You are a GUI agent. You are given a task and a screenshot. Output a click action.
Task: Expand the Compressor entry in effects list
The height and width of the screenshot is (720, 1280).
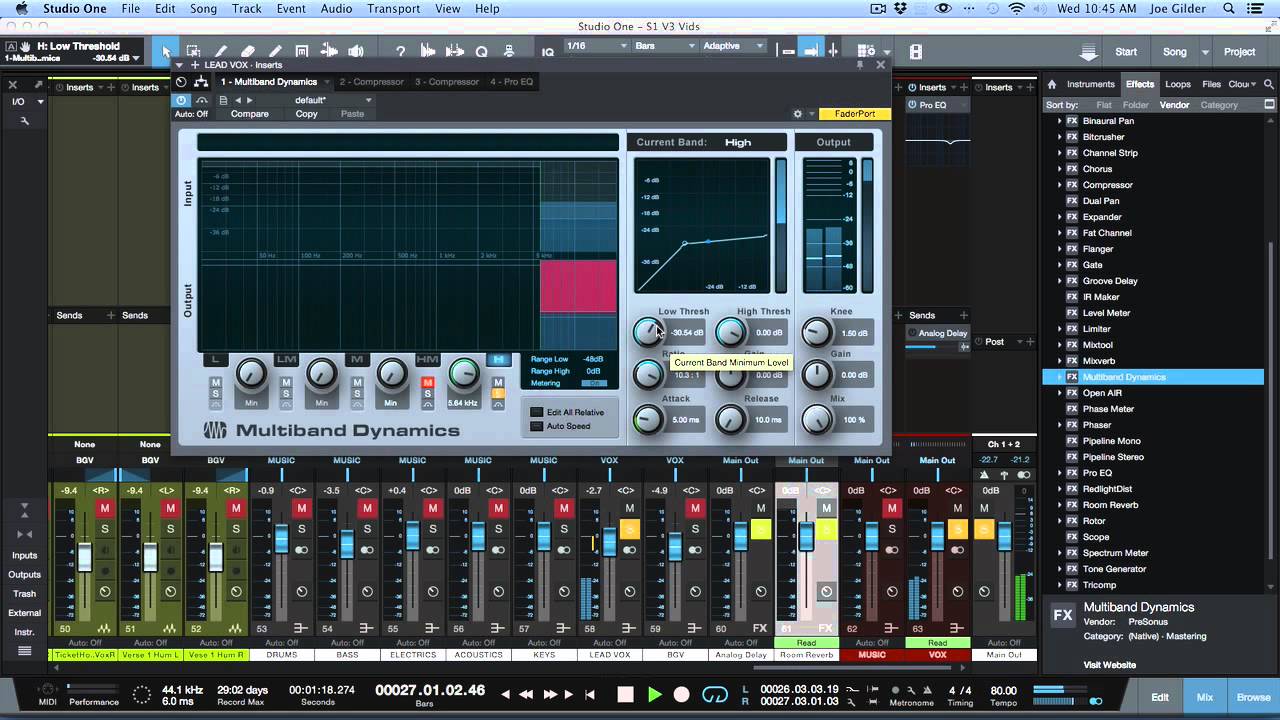1059,185
